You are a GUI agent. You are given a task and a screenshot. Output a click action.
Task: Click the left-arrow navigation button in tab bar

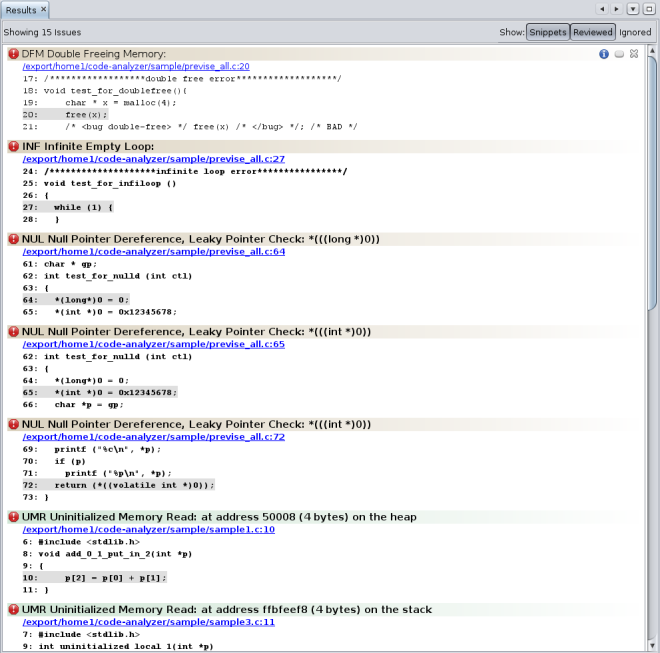tap(602, 9)
